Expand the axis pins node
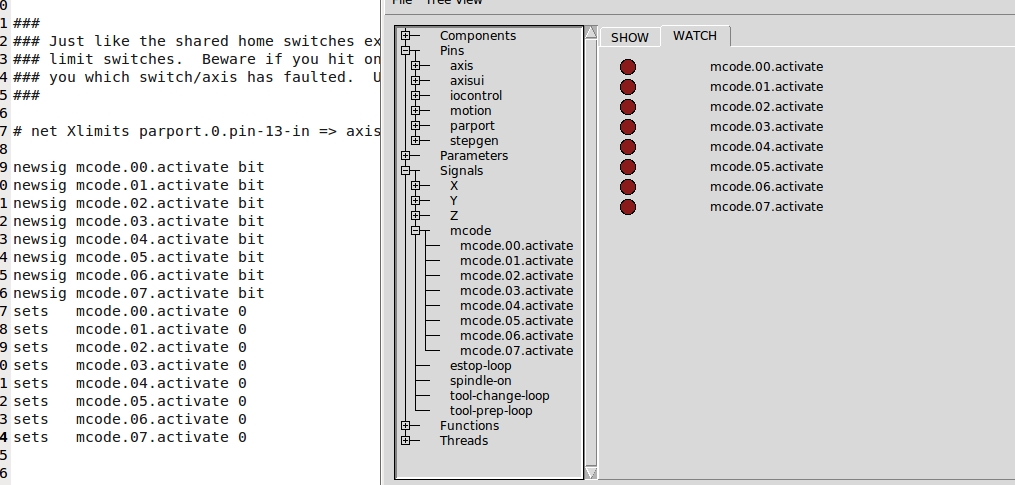Viewport: 1015px width, 485px height. point(416,65)
